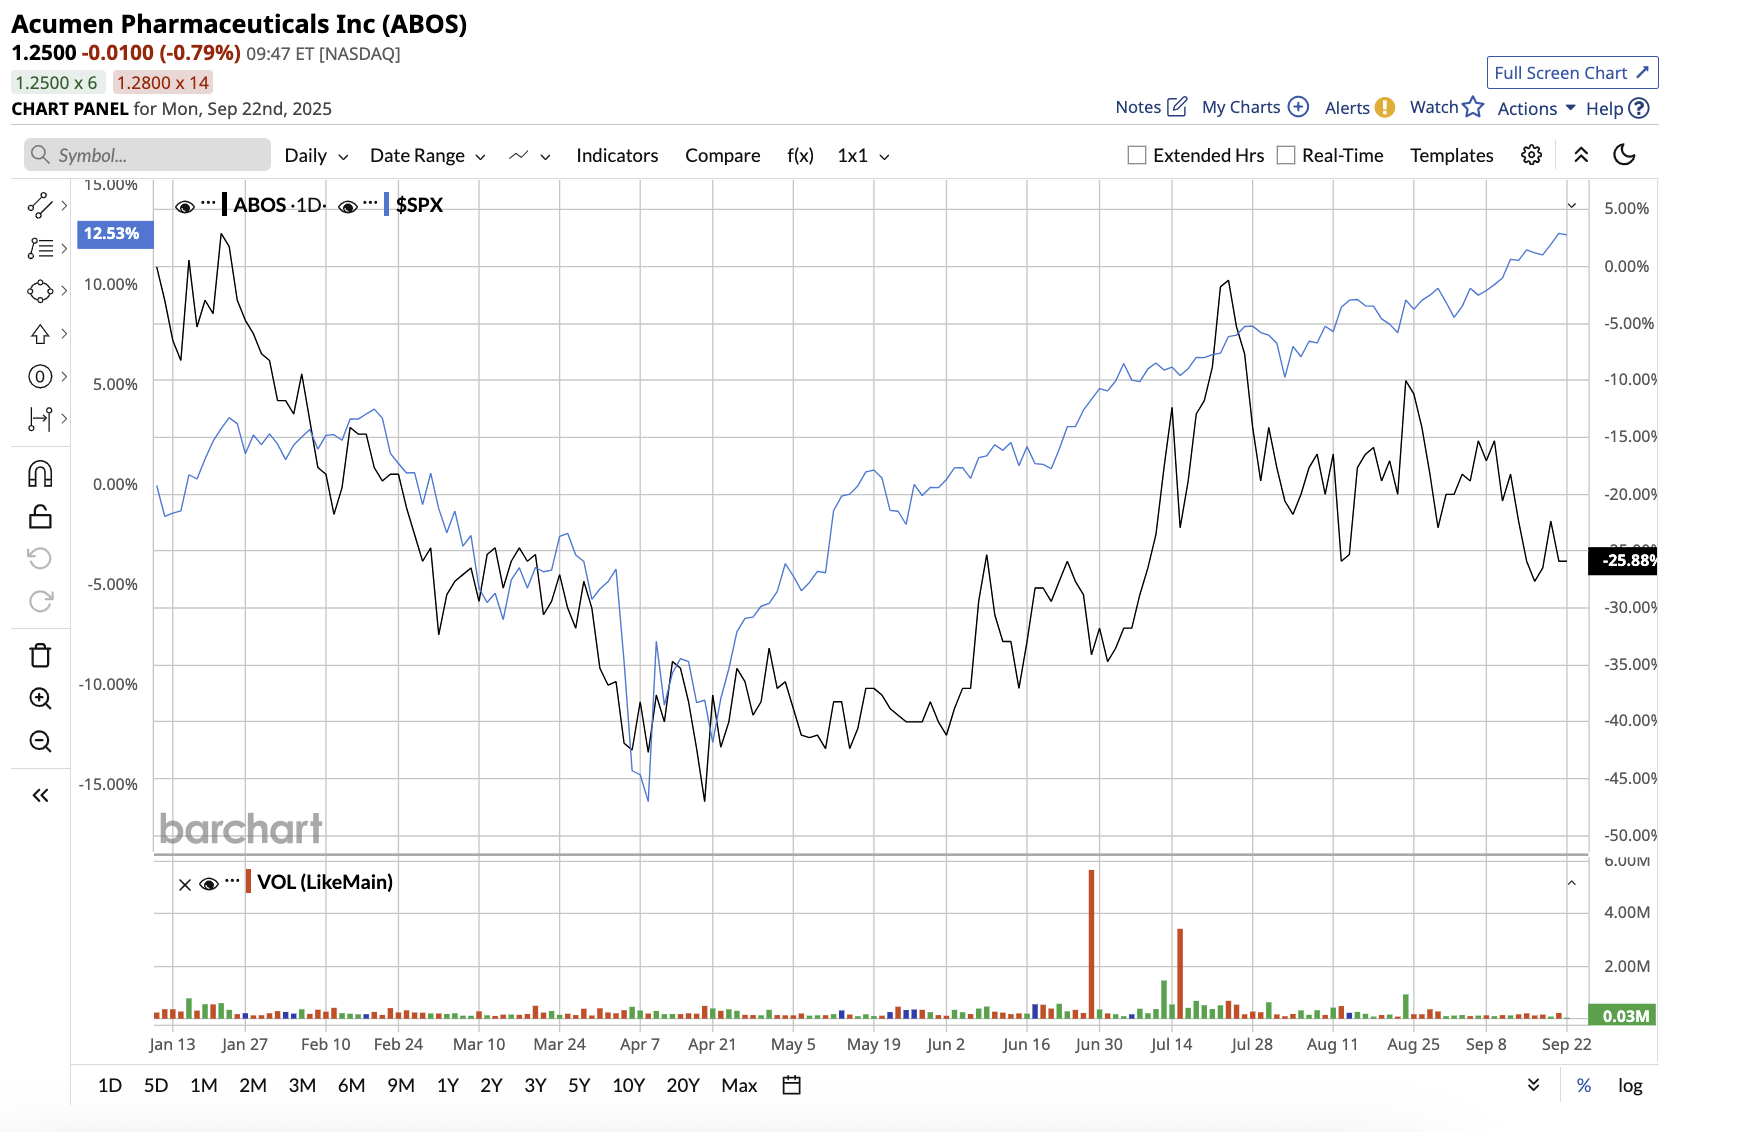Open ABOS series options ellipsis
This screenshot has height=1132, width=1744.
click(208, 202)
